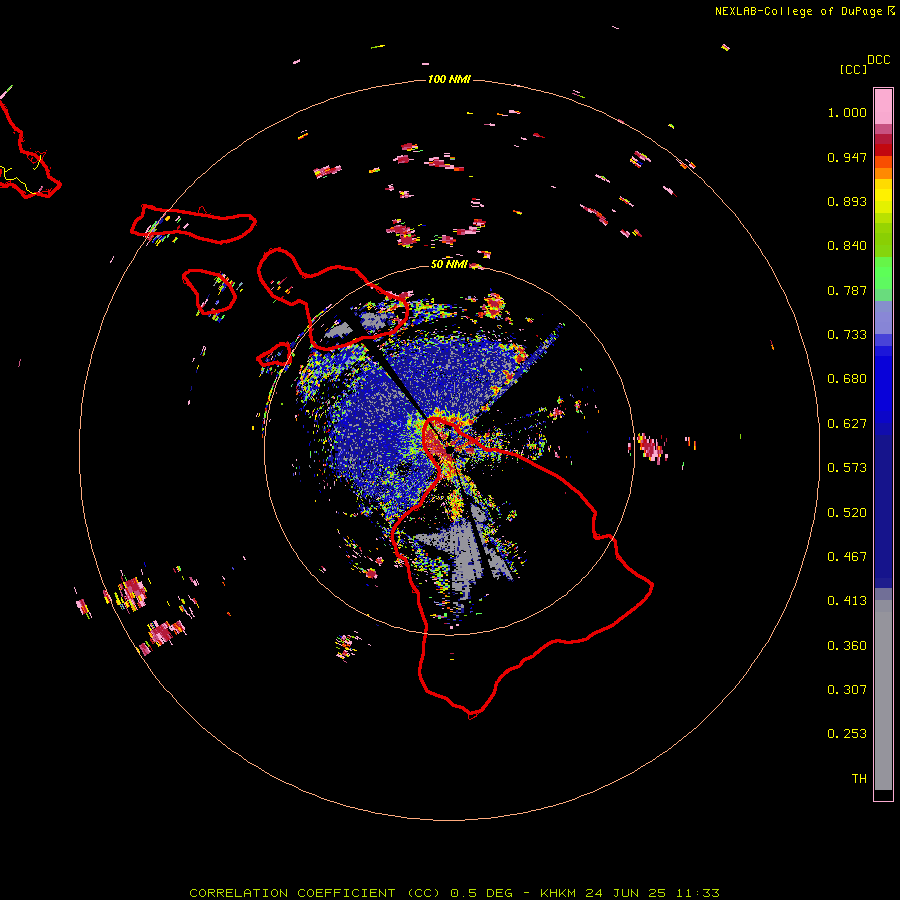The width and height of the screenshot is (900, 900).
Task: Click the TH threshold label
Action: pyautogui.click(x=859, y=779)
